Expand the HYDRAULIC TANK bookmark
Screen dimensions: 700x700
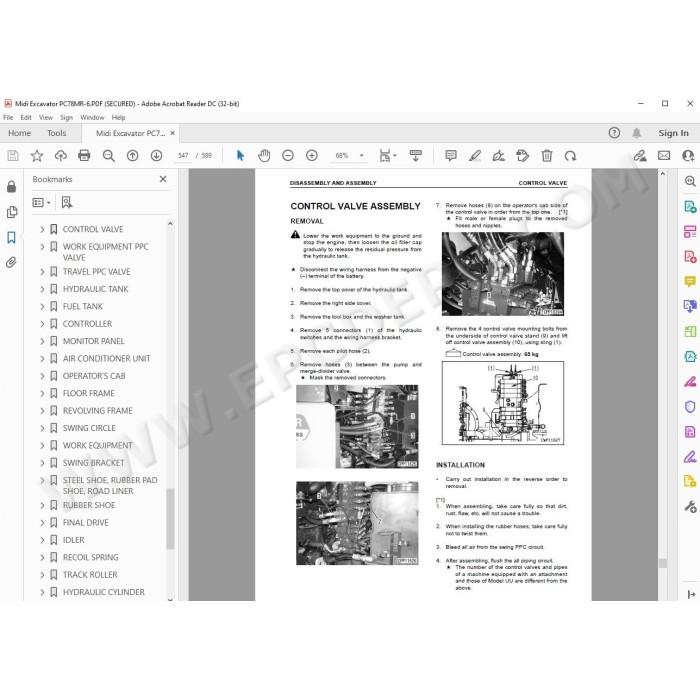pyautogui.click(x=42, y=289)
